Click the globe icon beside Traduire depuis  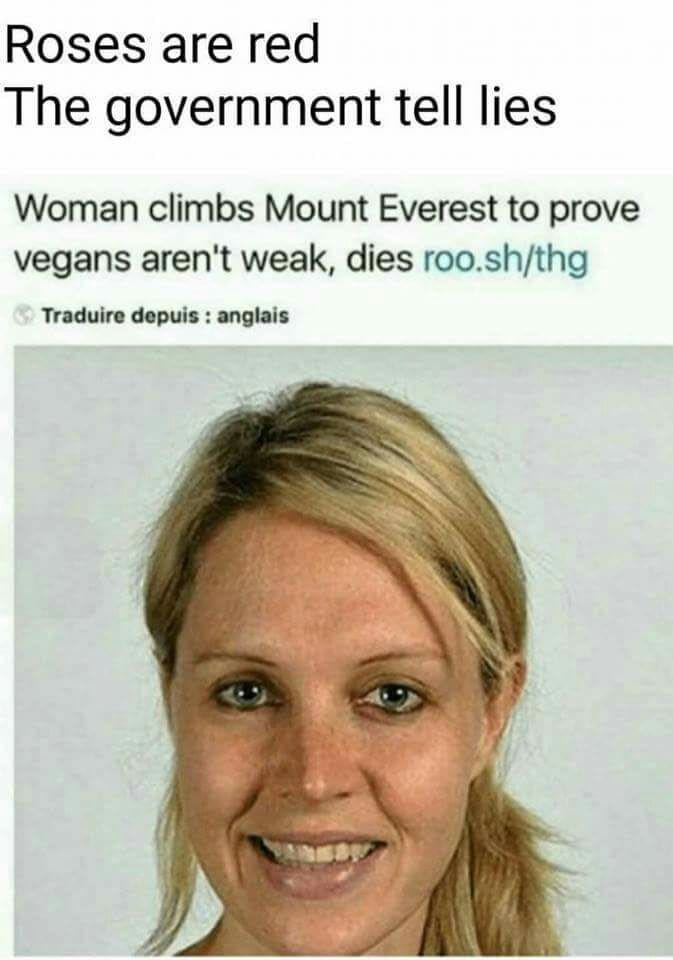[24, 316]
